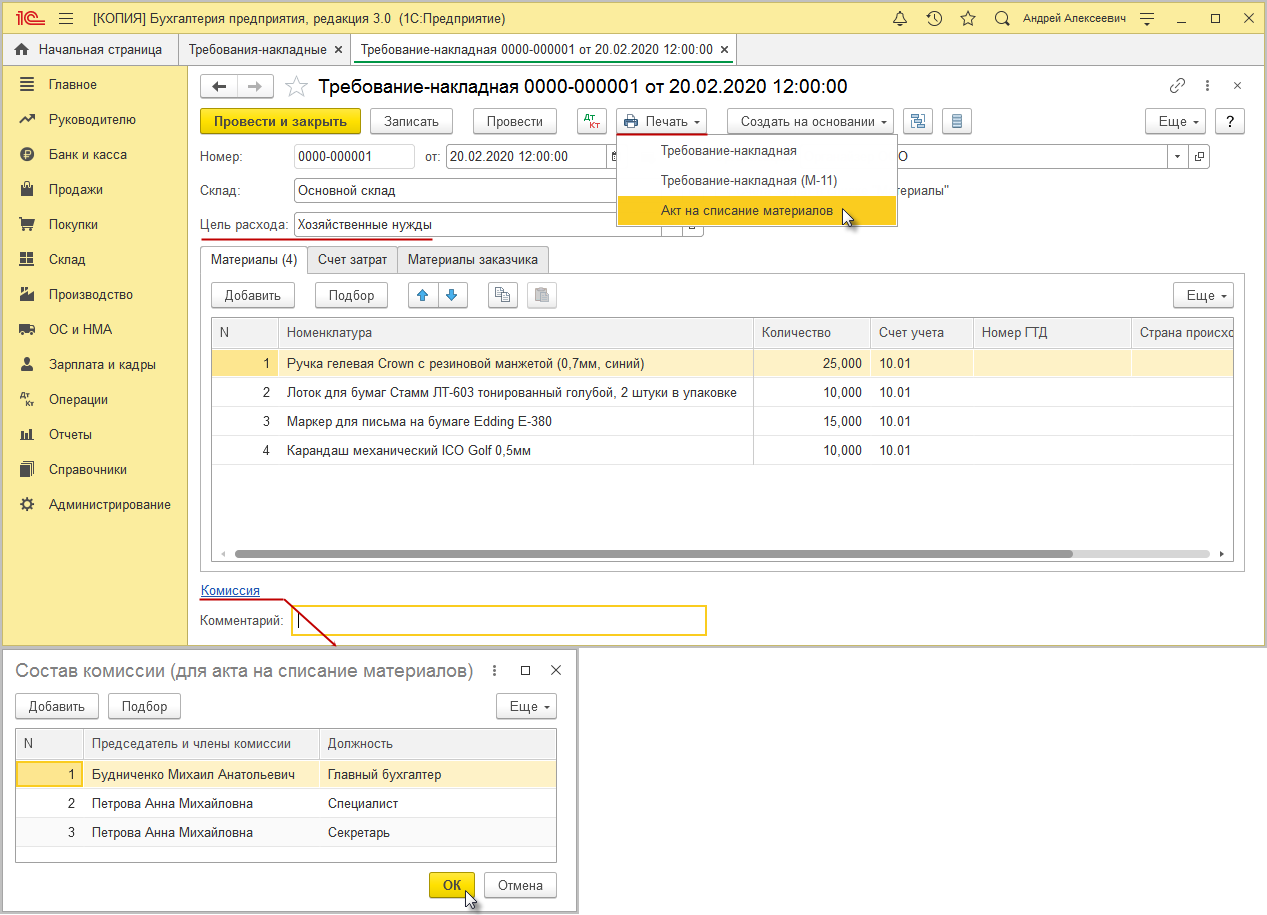This screenshot has width=1267, height=915.
Task: Open three-dots menu in Состав комиссии dialog
Action: (x=494, y=671)
